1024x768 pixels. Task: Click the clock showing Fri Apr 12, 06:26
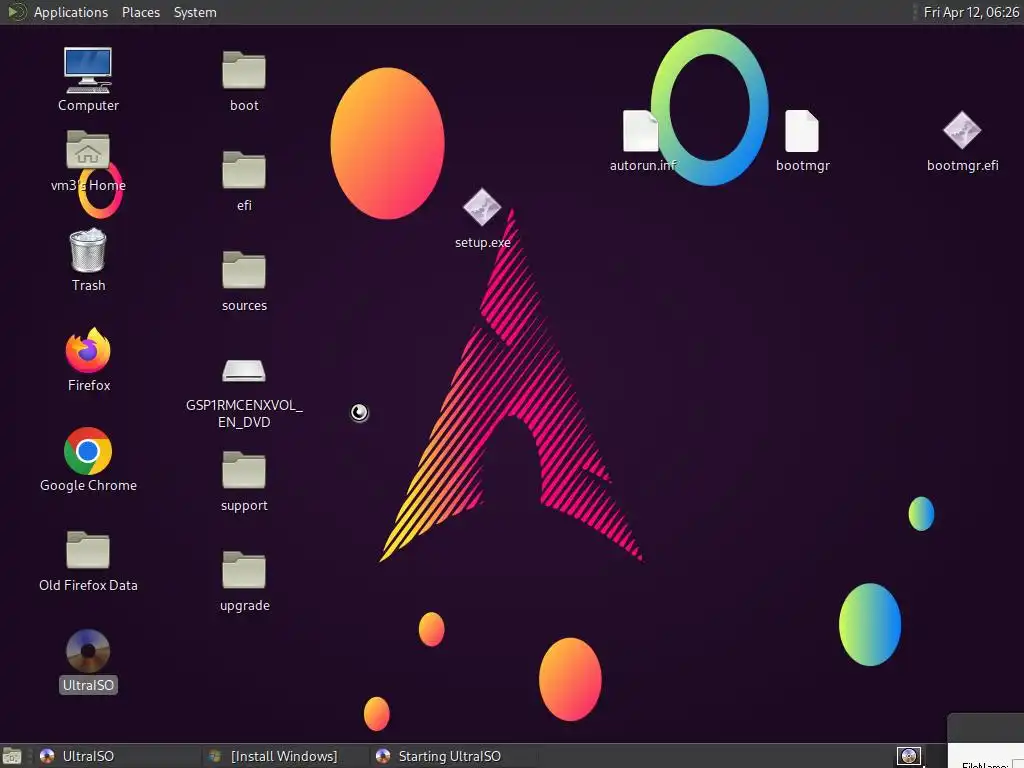pyautogui.click(x=970, y=12)
